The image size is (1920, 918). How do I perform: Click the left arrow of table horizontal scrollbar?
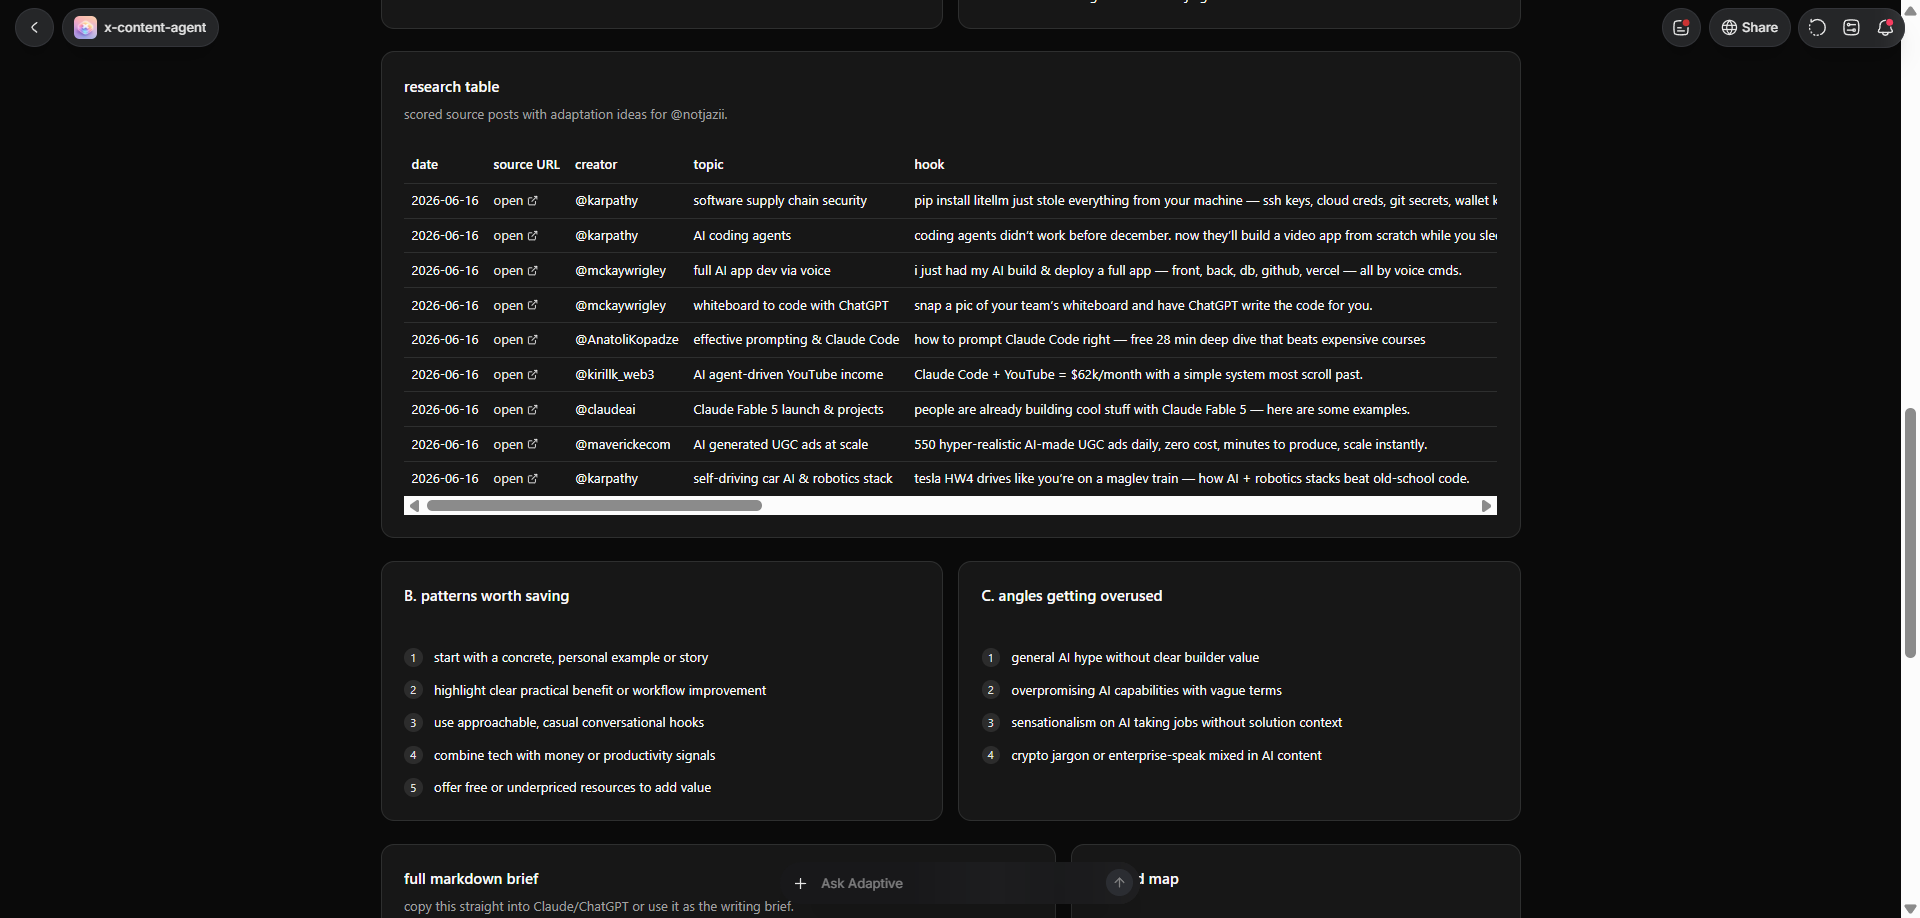click(x=414, y=506)
